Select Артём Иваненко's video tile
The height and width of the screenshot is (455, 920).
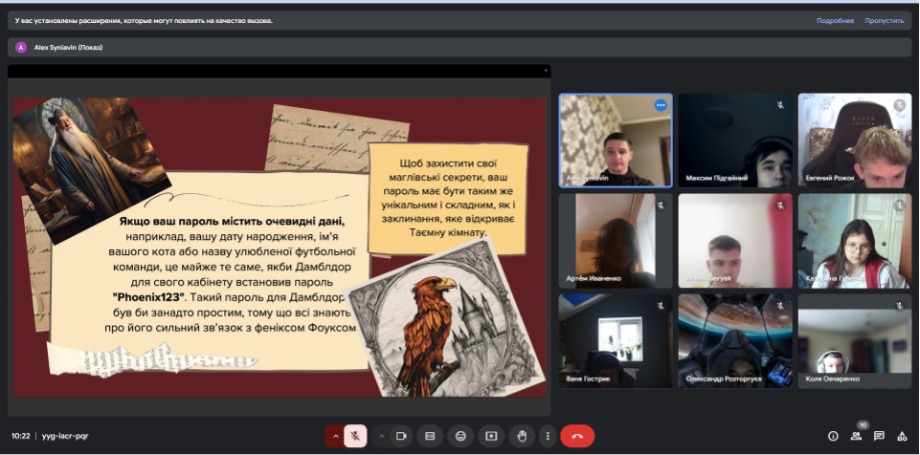point(615,241)
